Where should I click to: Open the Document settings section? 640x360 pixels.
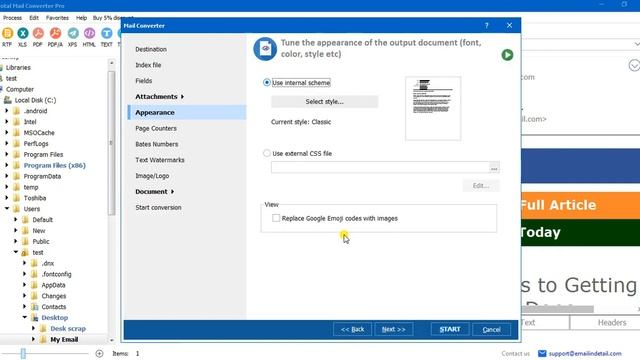(x=155, y=191)
